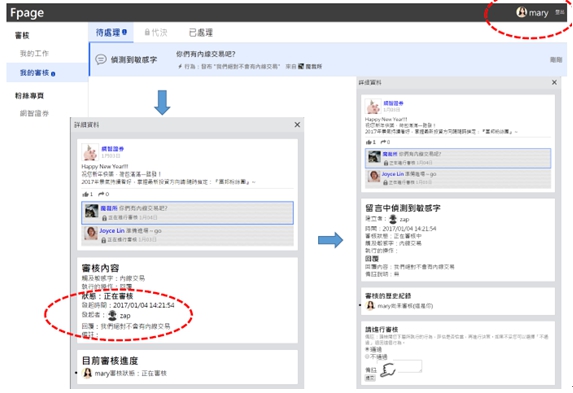Screen dimensions: 573x393
Task: Click the 魔戒所 source avatar in the list row
Action: 301,66
